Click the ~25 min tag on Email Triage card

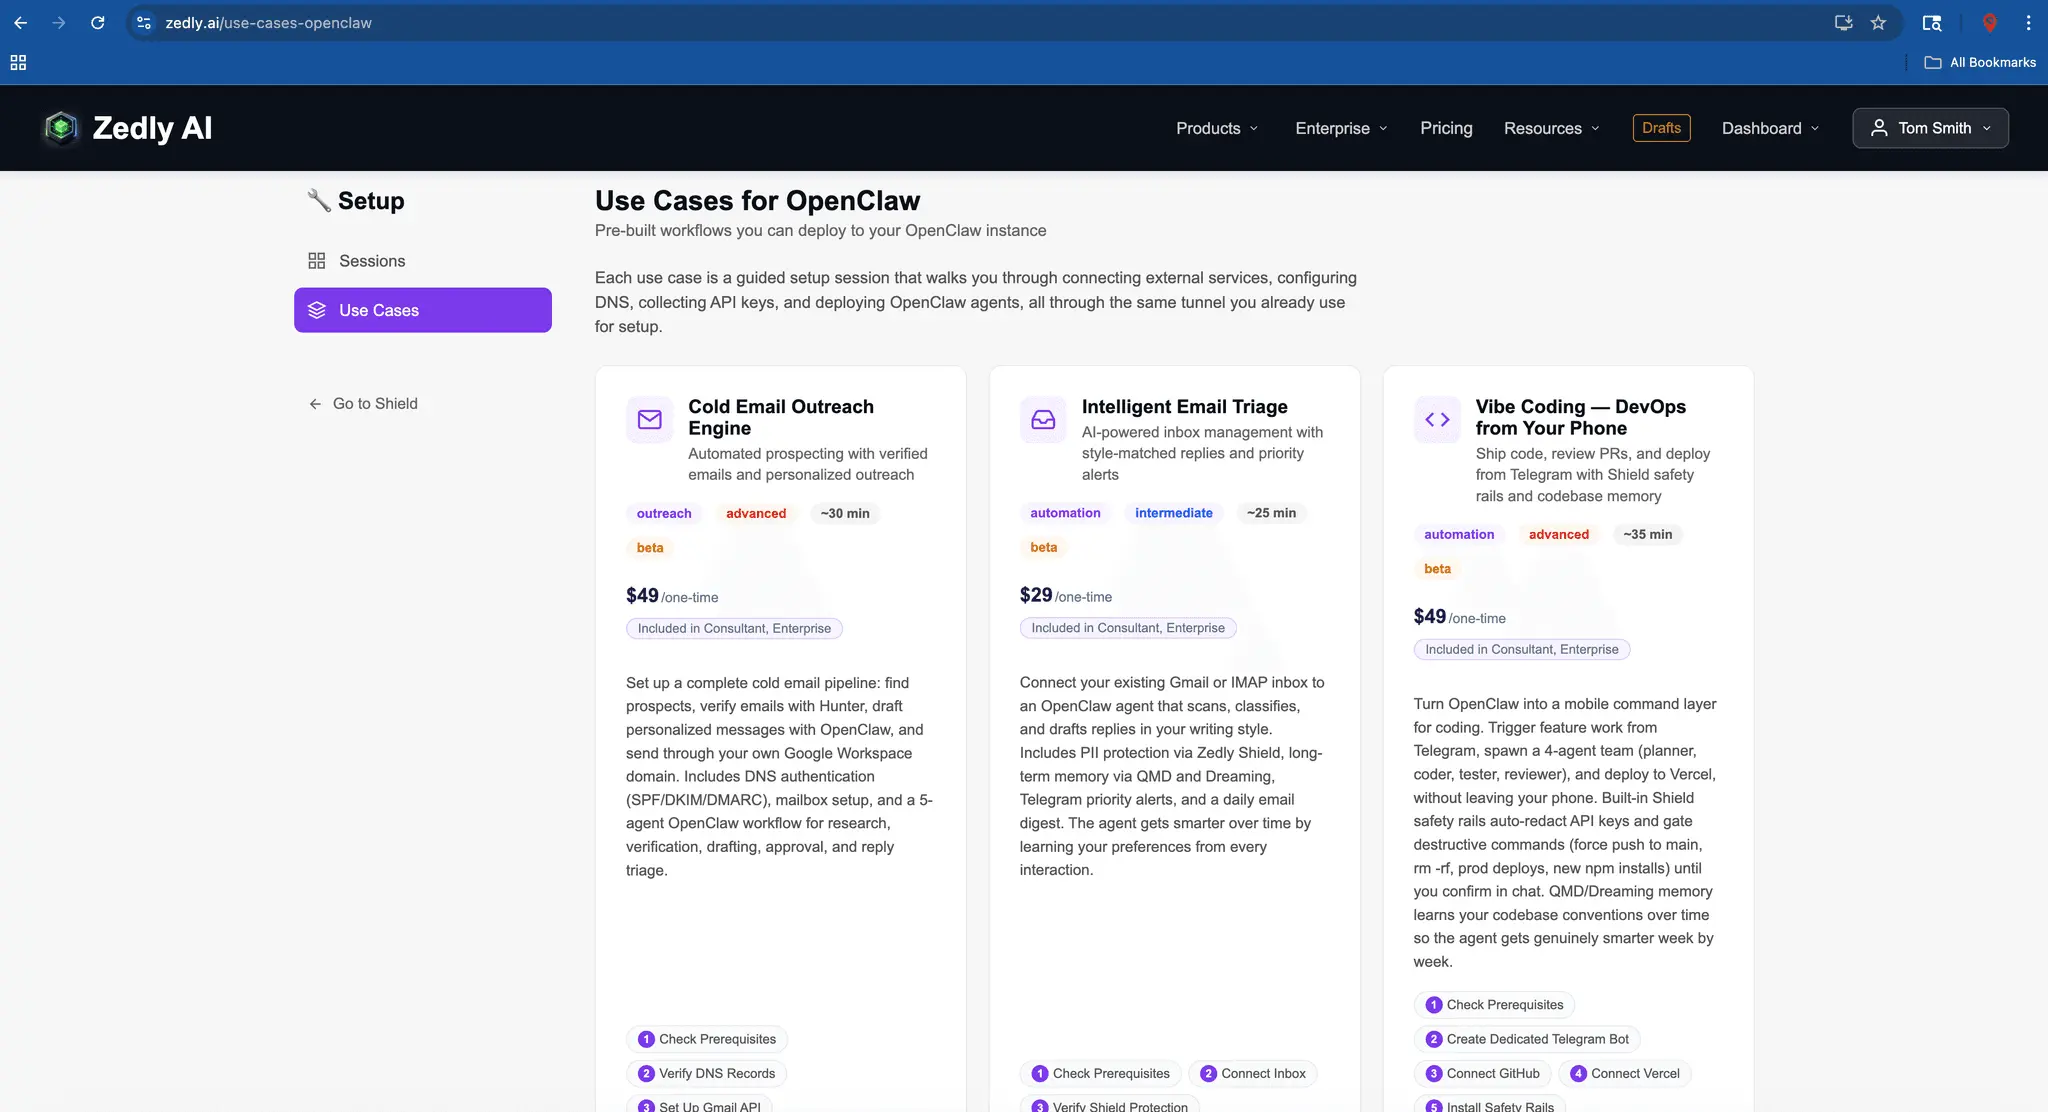click(x=1271, y=513)
